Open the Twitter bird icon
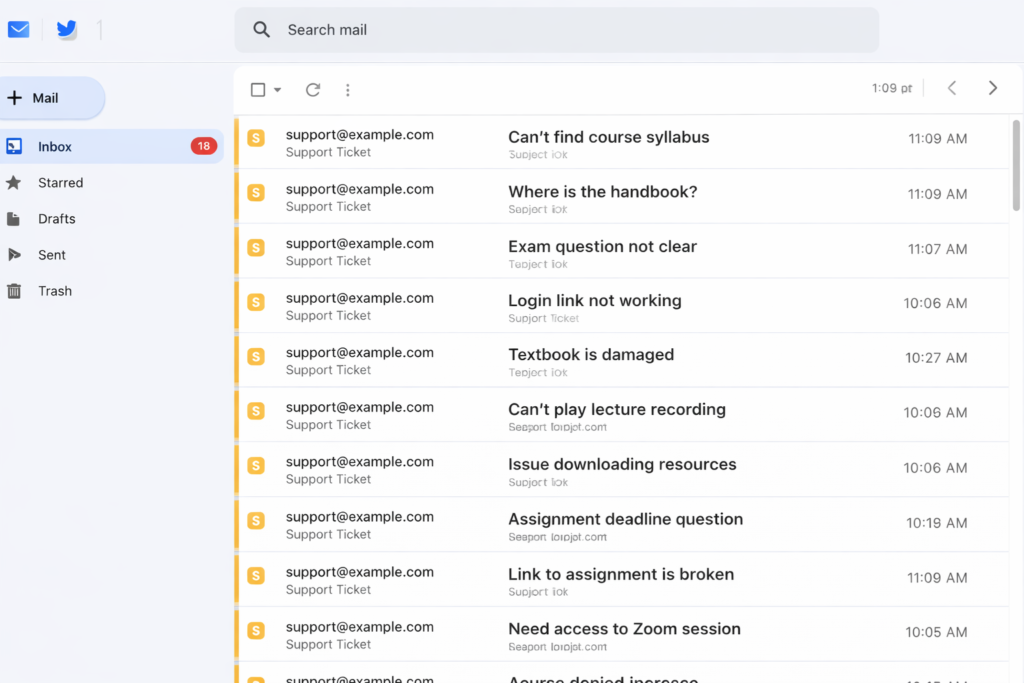Screen dimensions: 1024x683 click(x=67, y=30)
